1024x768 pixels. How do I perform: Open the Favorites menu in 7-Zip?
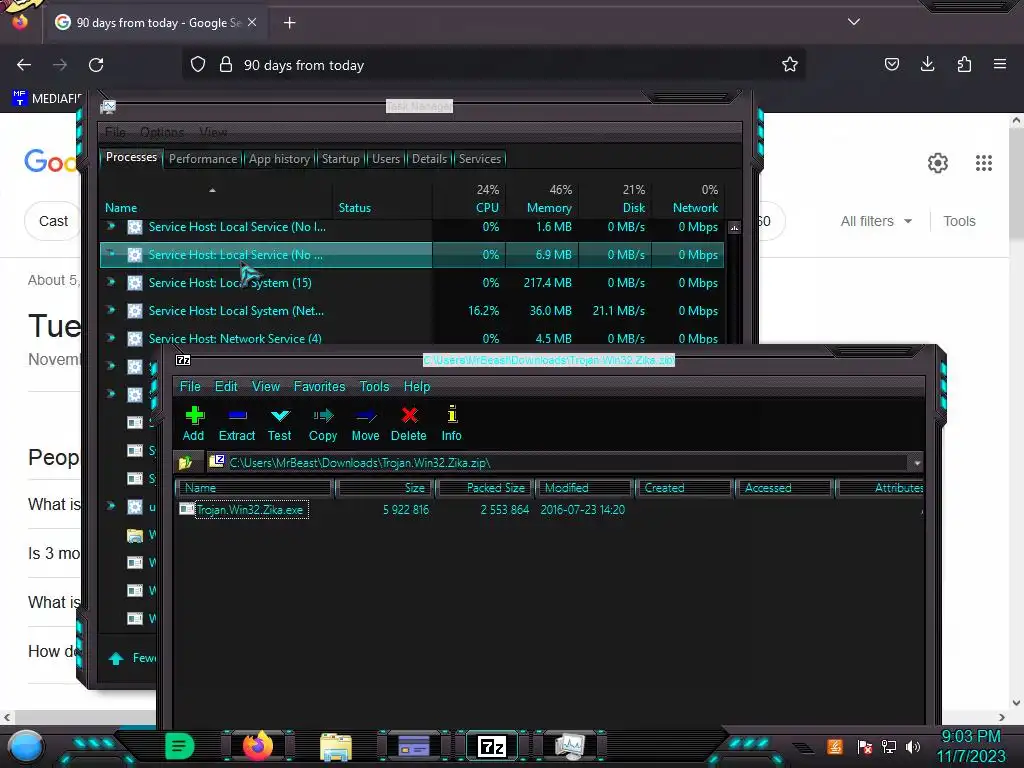319,386
